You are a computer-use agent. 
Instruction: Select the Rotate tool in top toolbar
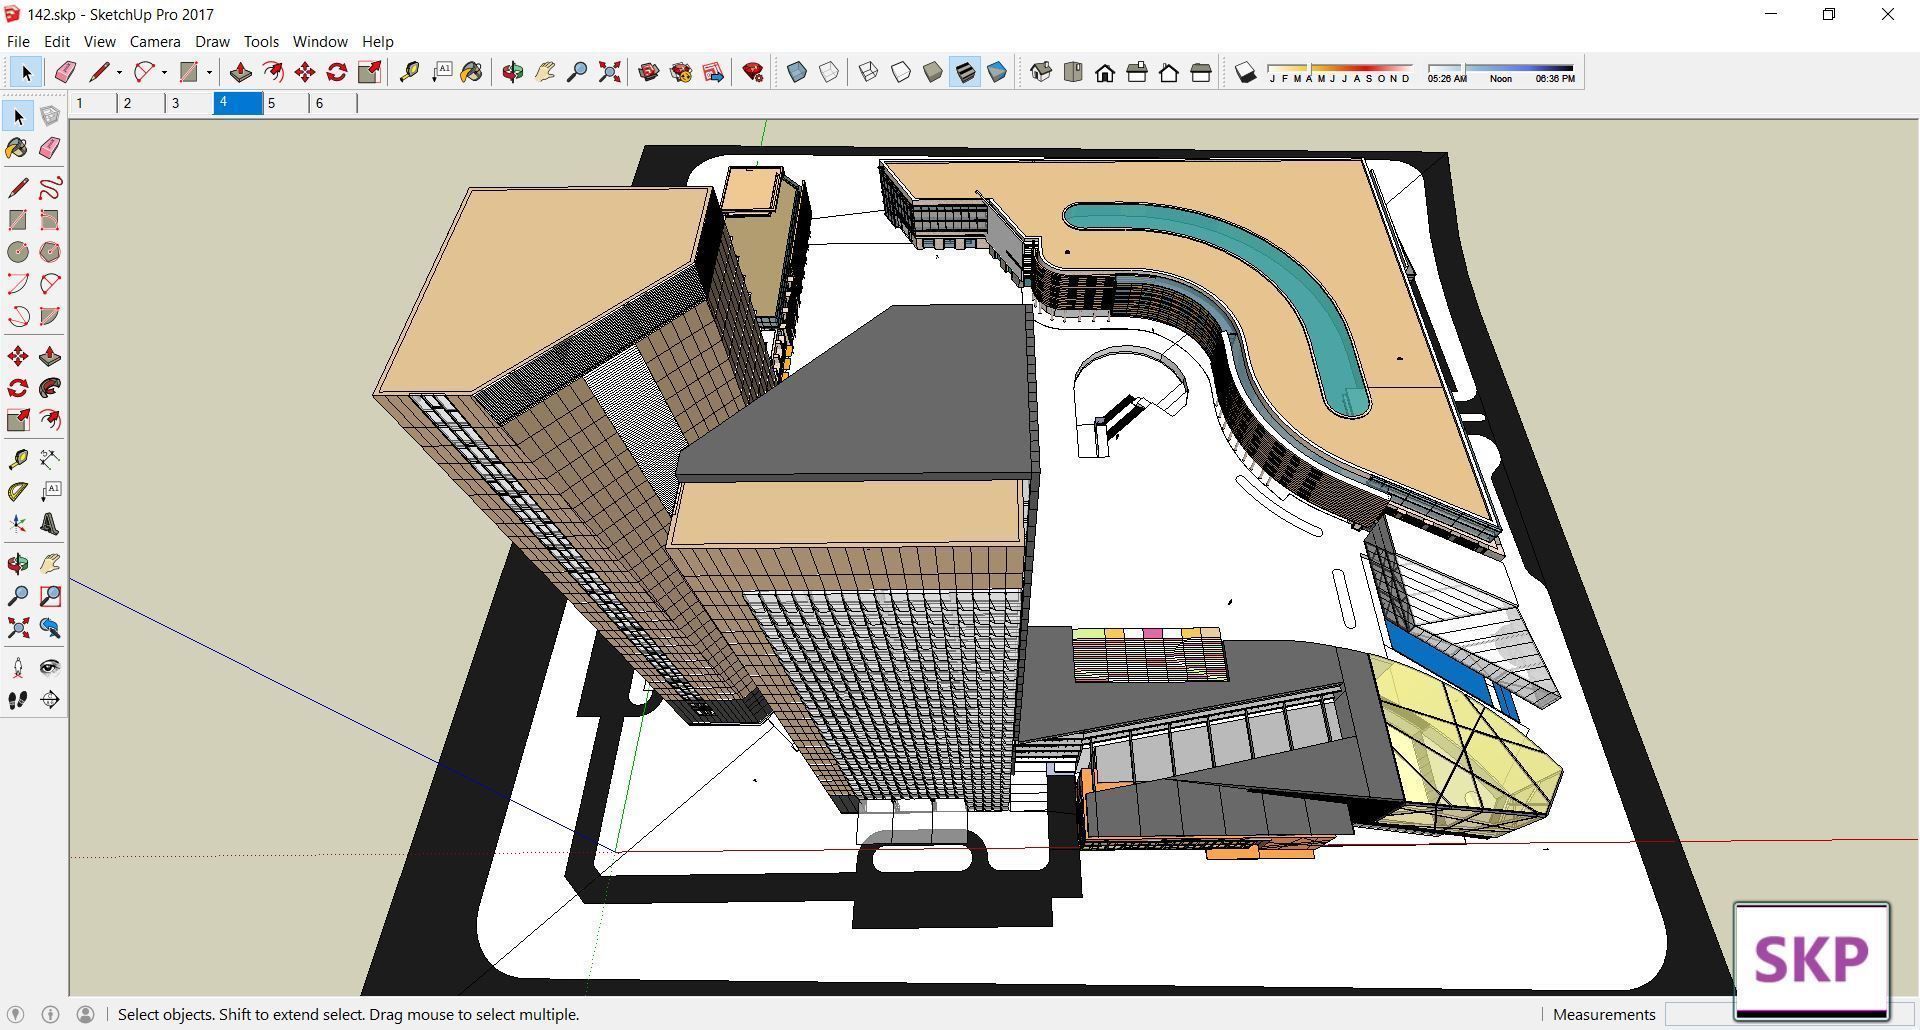click(x=337, y=72)
